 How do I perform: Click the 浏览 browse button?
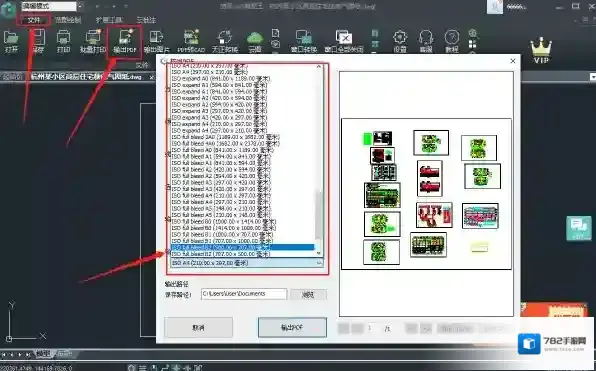(x=308, y=294)
